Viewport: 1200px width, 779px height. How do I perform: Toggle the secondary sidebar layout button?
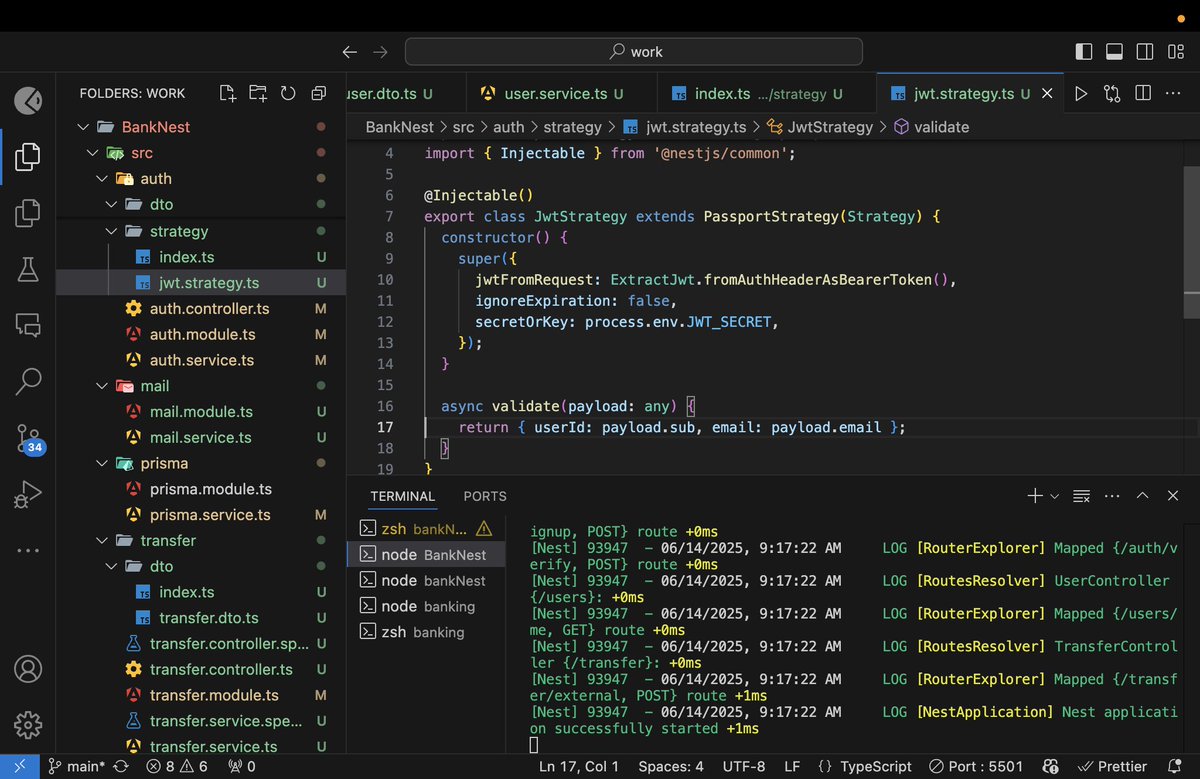coord(1146,52)
